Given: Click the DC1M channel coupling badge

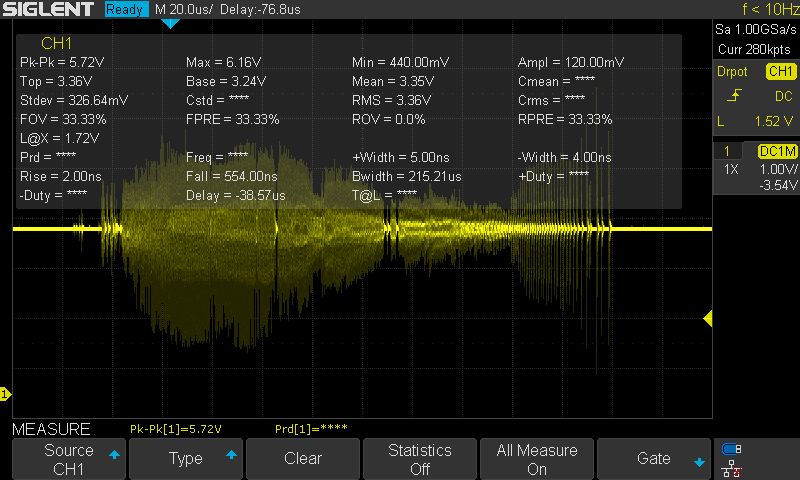Looking at the screenshot, I should (777, 151).
